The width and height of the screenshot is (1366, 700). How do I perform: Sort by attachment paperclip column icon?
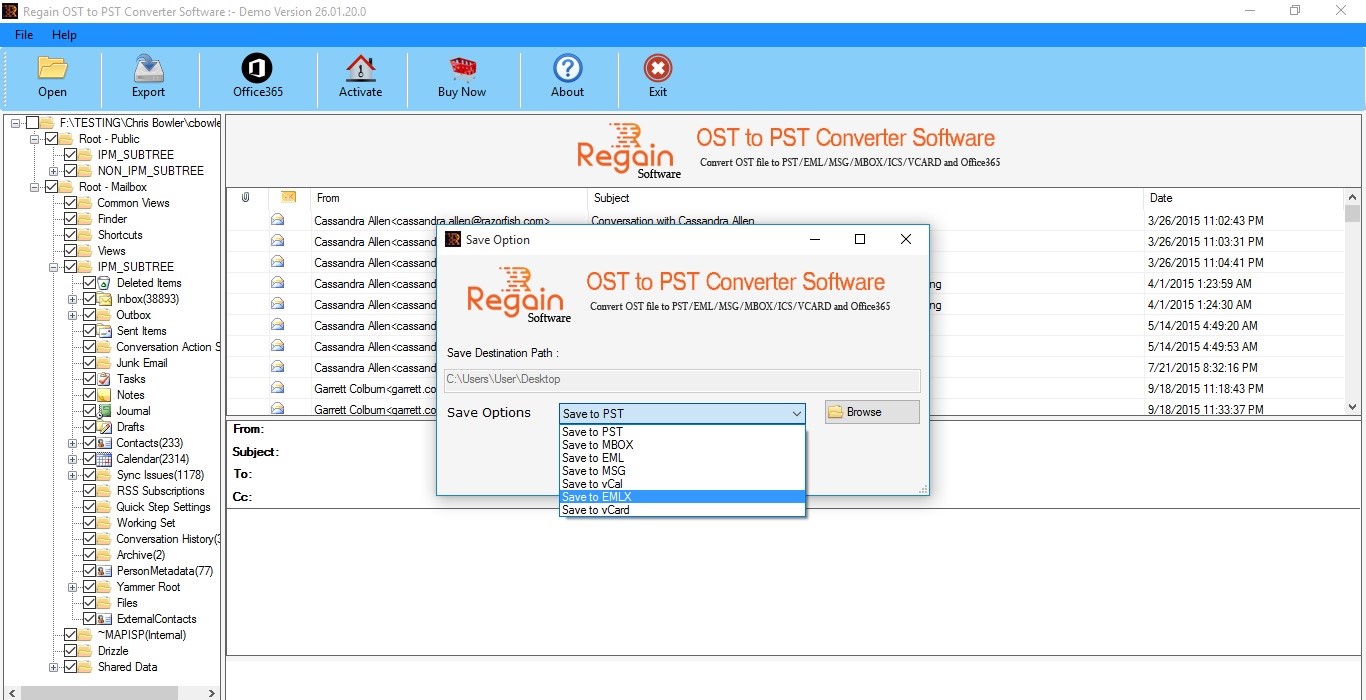(x=245, y=198)
